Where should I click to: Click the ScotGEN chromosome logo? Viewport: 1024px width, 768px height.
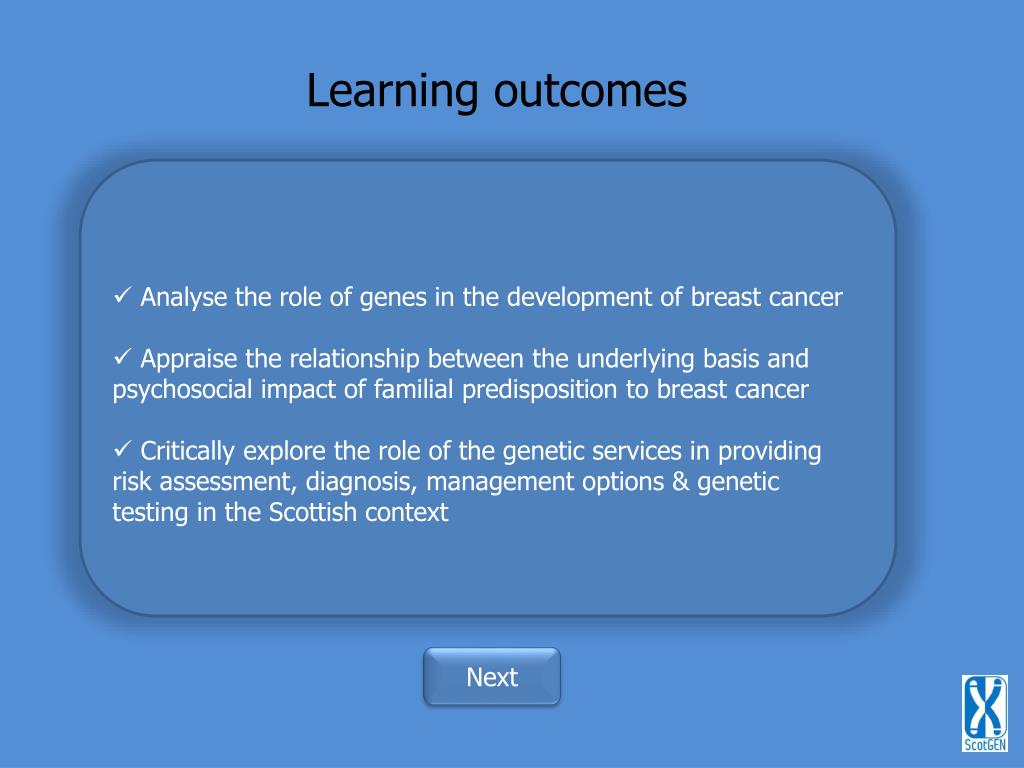pos(985,713)
